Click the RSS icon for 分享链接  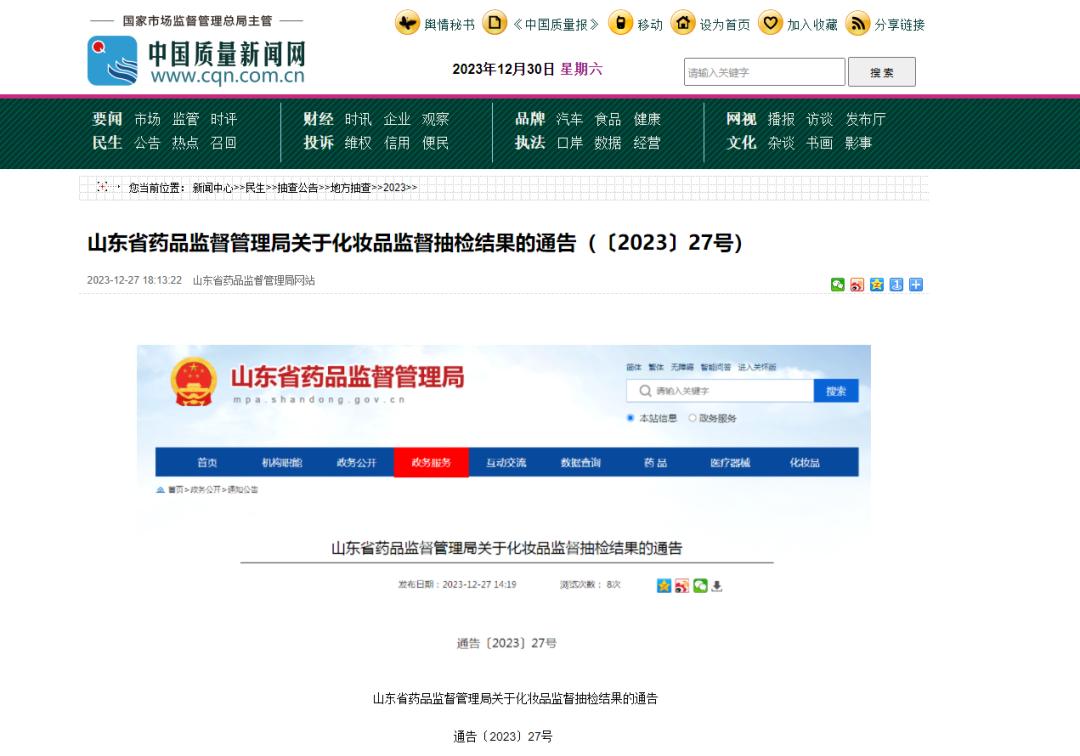click(858, 23)
